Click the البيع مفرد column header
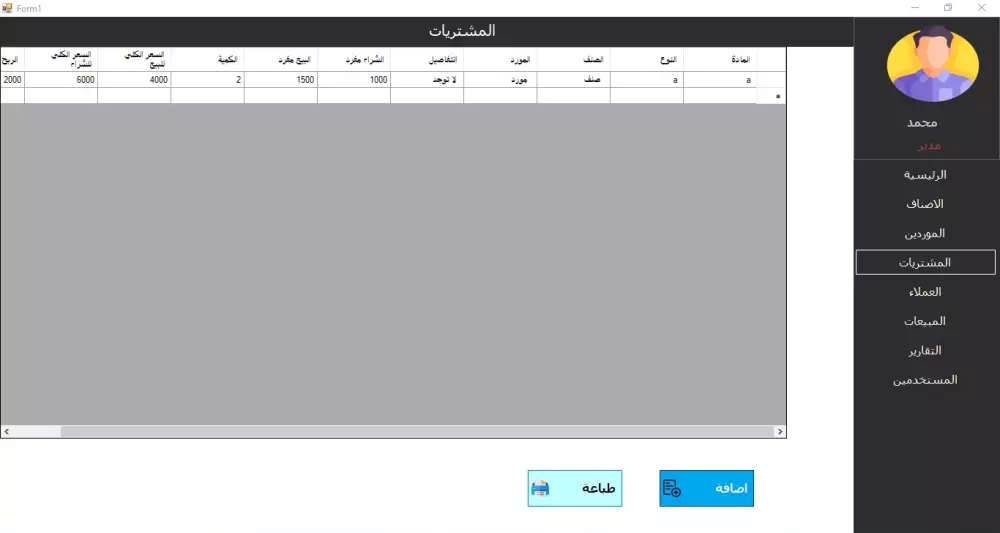1000x533 pixels. point(281,59)
